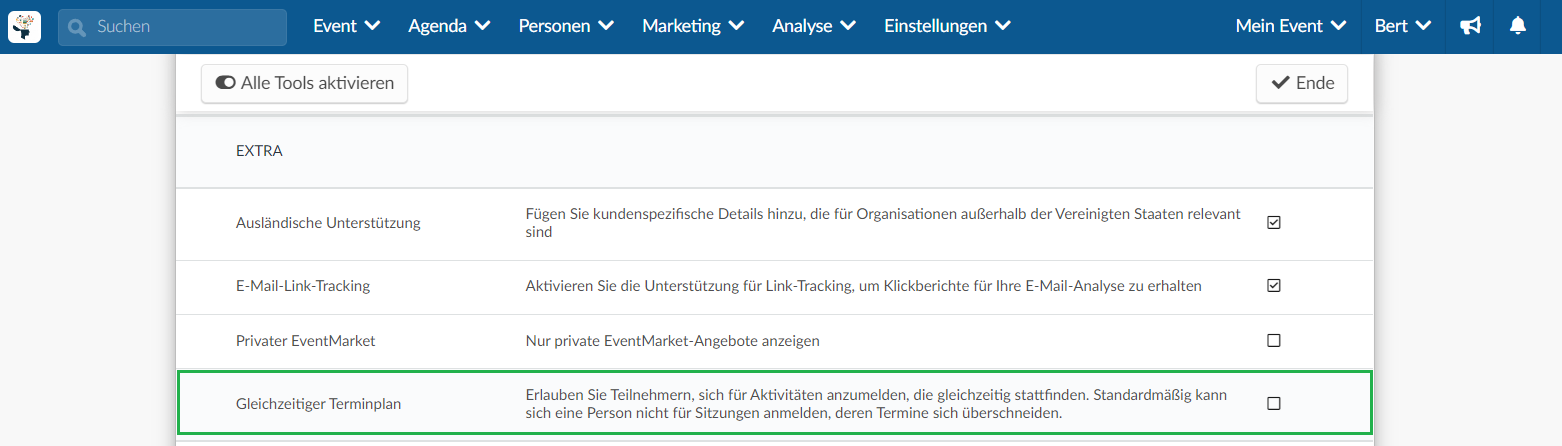Click the description 'Nur private EventMarket-Angebote anzeigen'
The image size is (1562, 446).
(673, 341)
